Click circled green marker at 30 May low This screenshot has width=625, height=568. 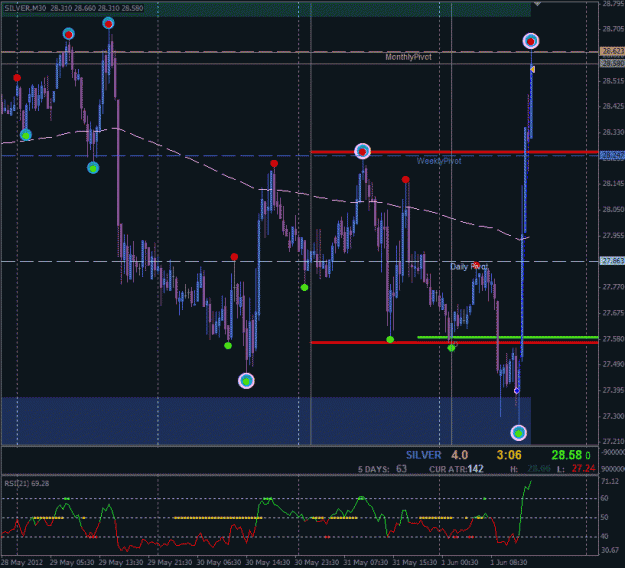pyautogui.click(x=246, y=381)
